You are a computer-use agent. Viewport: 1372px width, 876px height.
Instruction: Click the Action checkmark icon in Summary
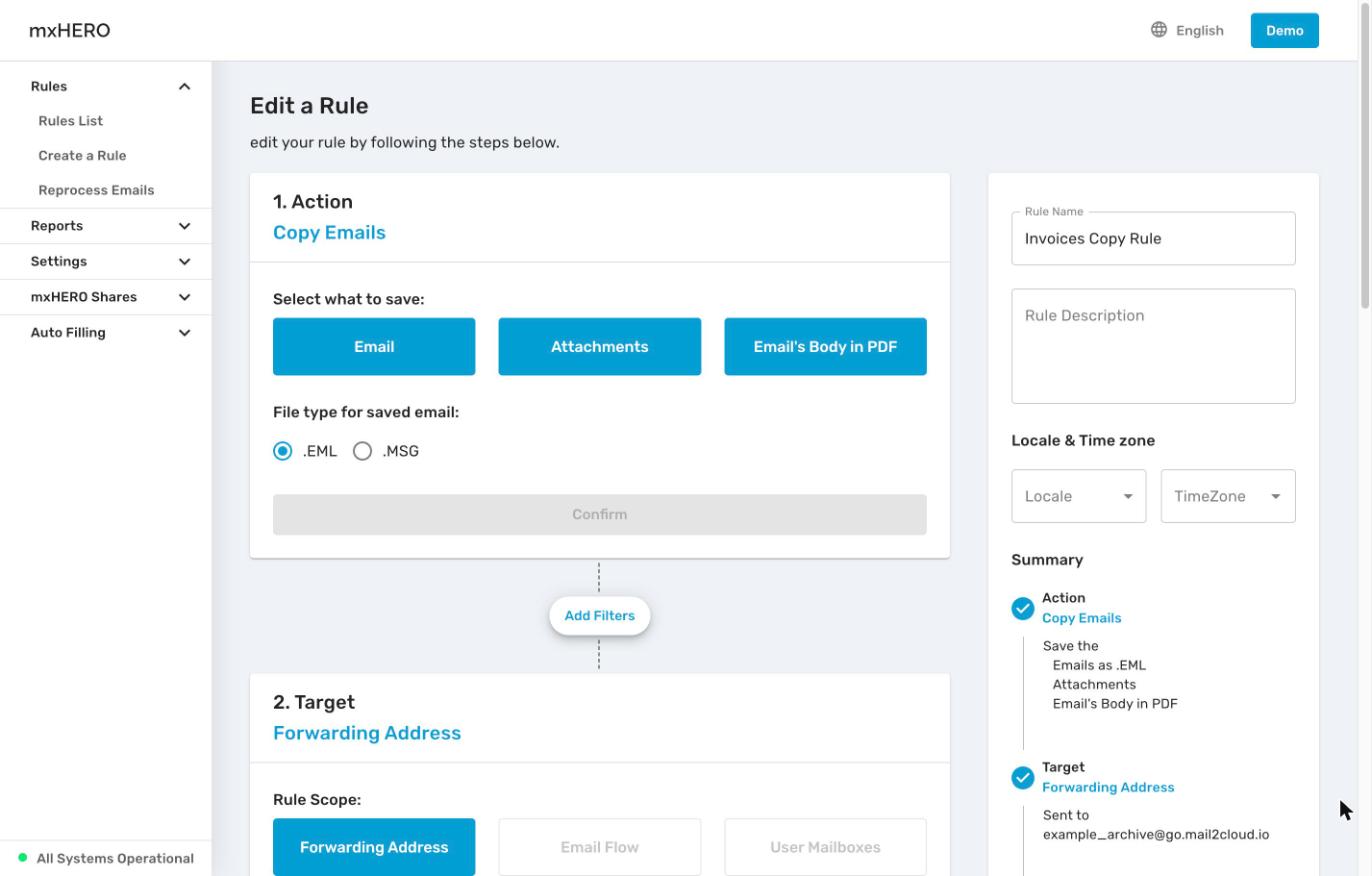point(1022,608)
